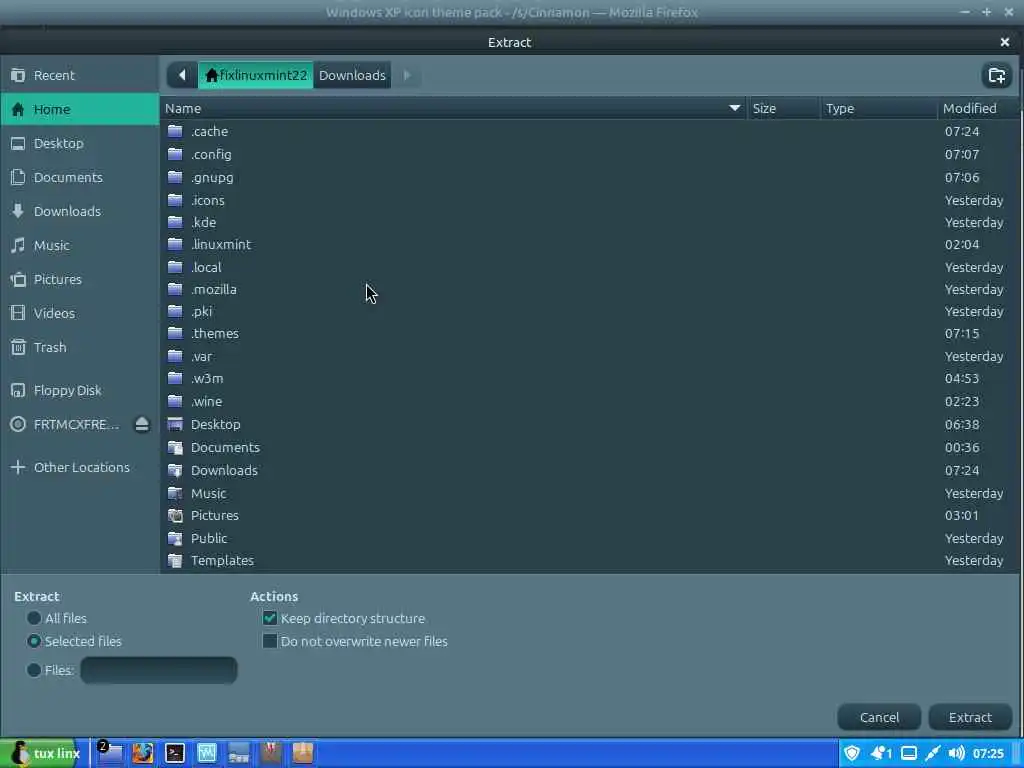Select the .local folder
This screenshot has height=768, width=1024.
coord(589,267)
